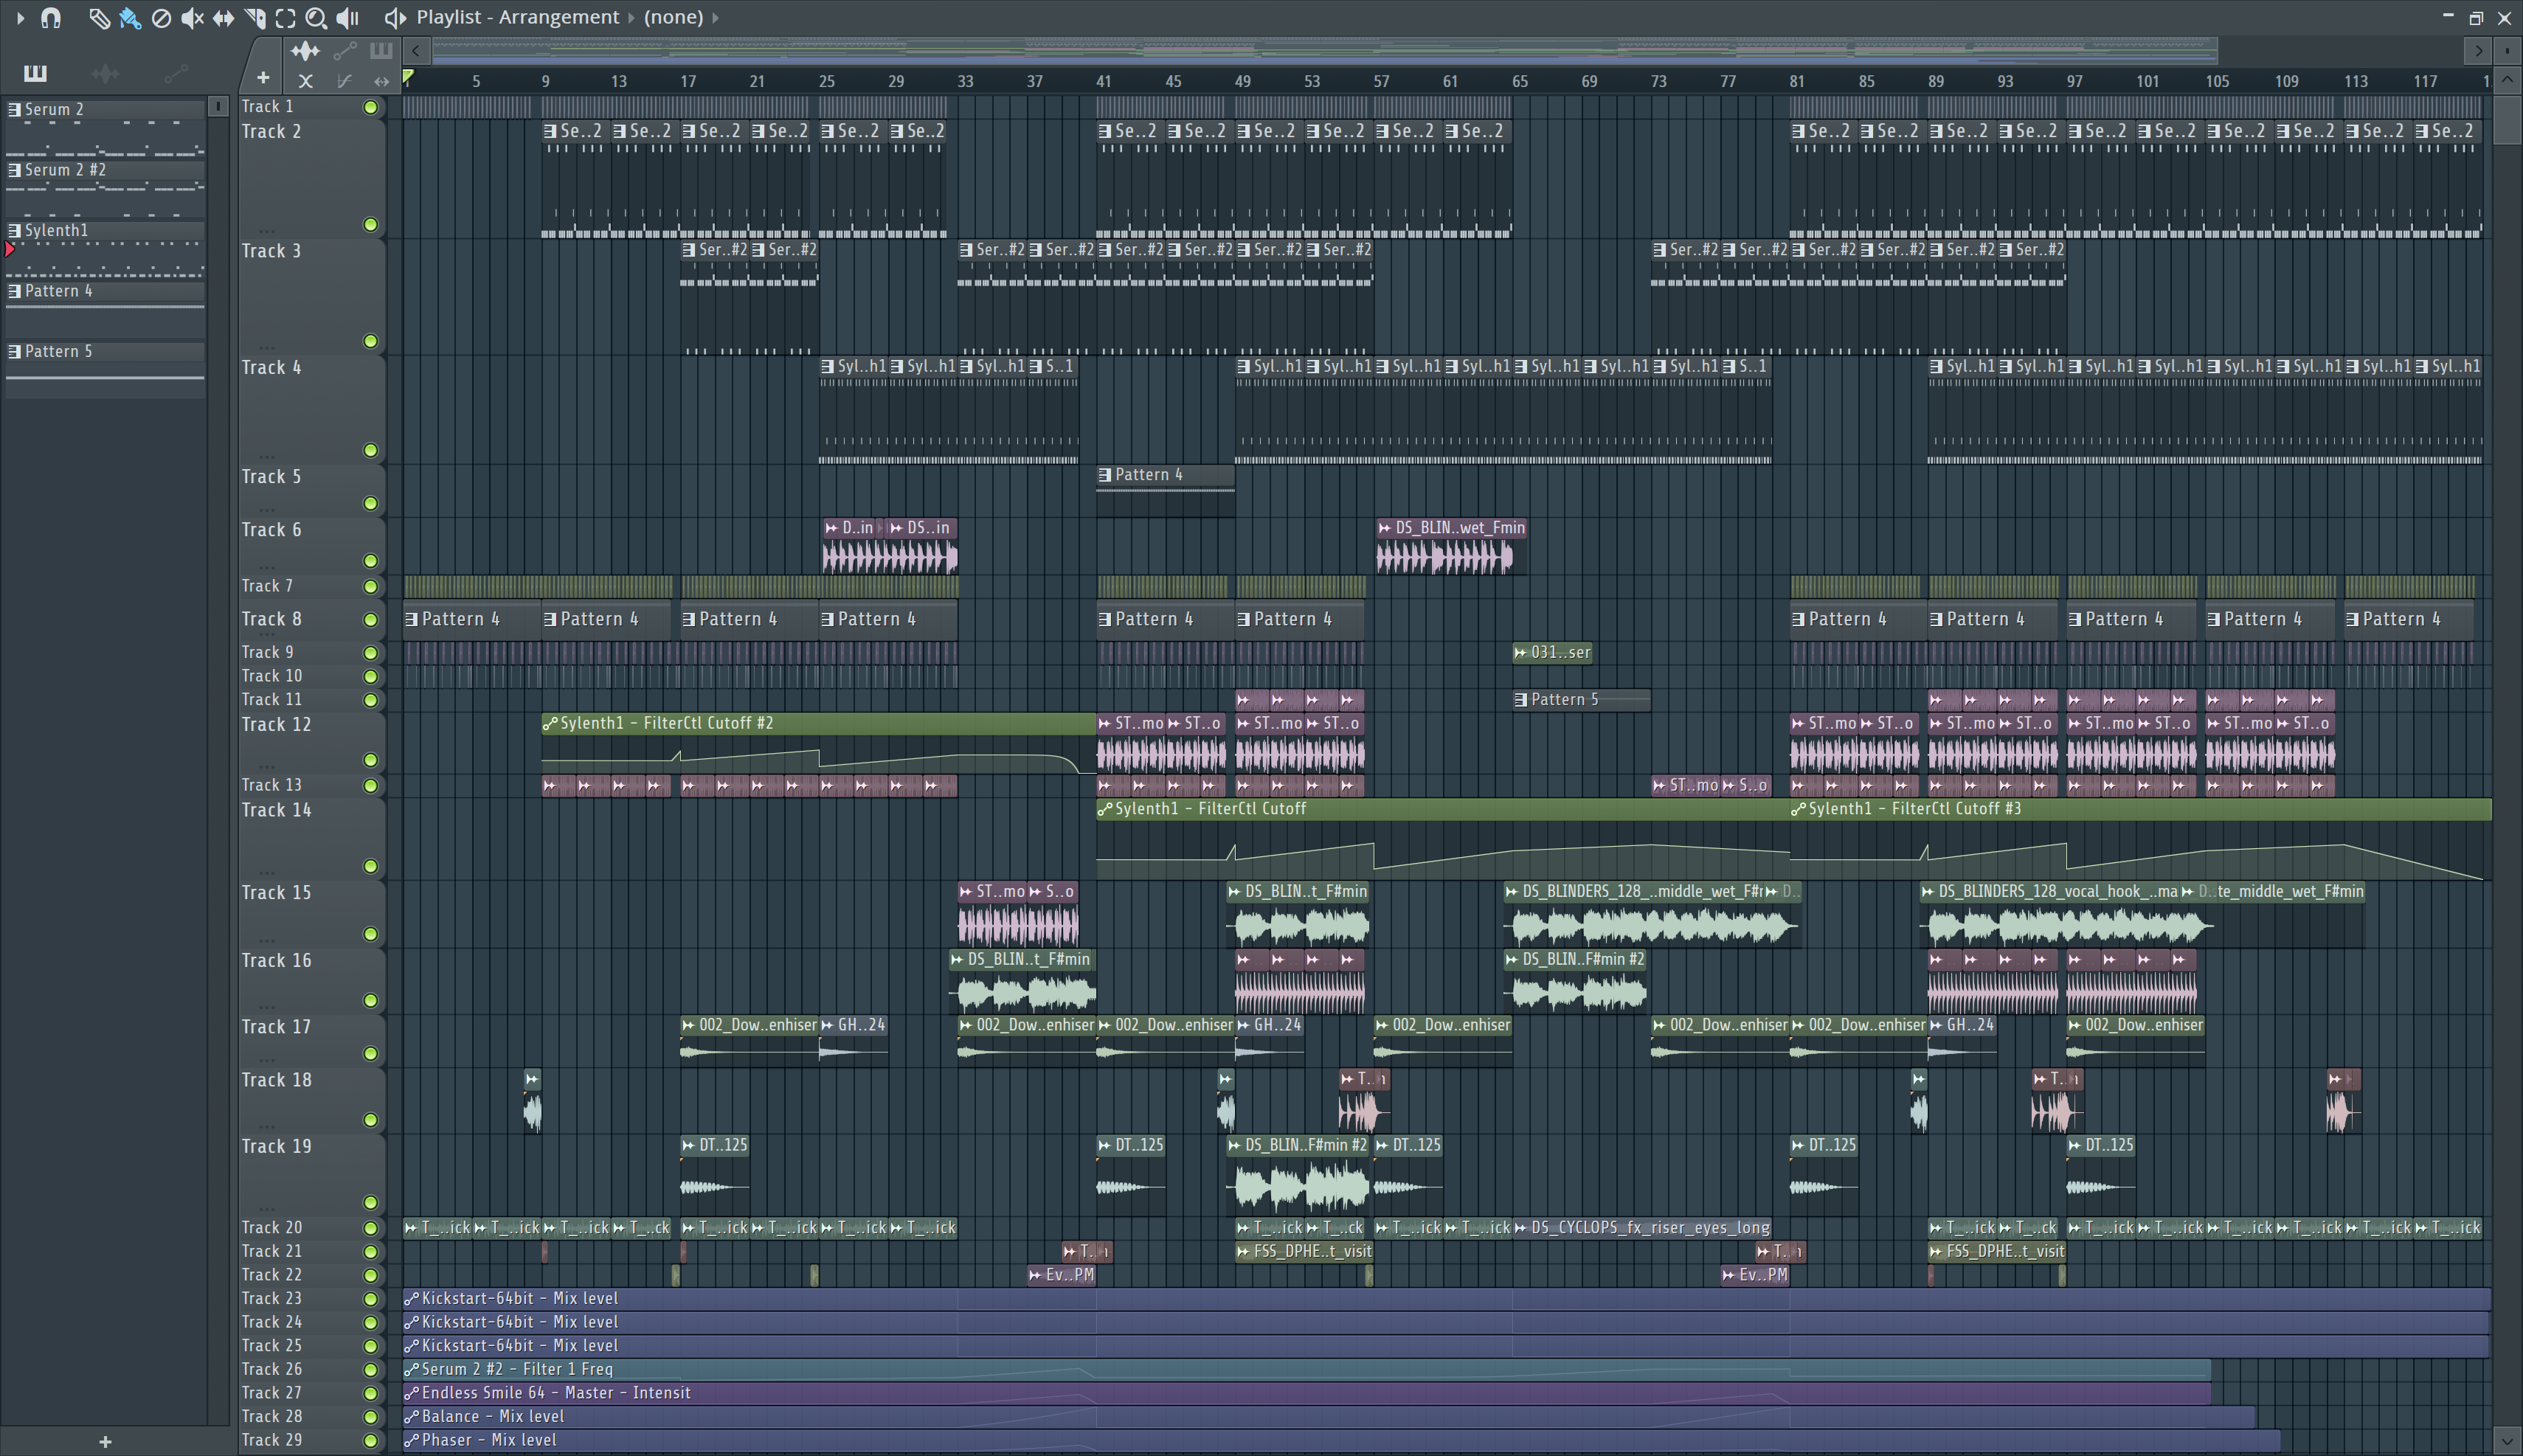
Task: Disable Track 12 using its green LED
Action: coord(370,760)
